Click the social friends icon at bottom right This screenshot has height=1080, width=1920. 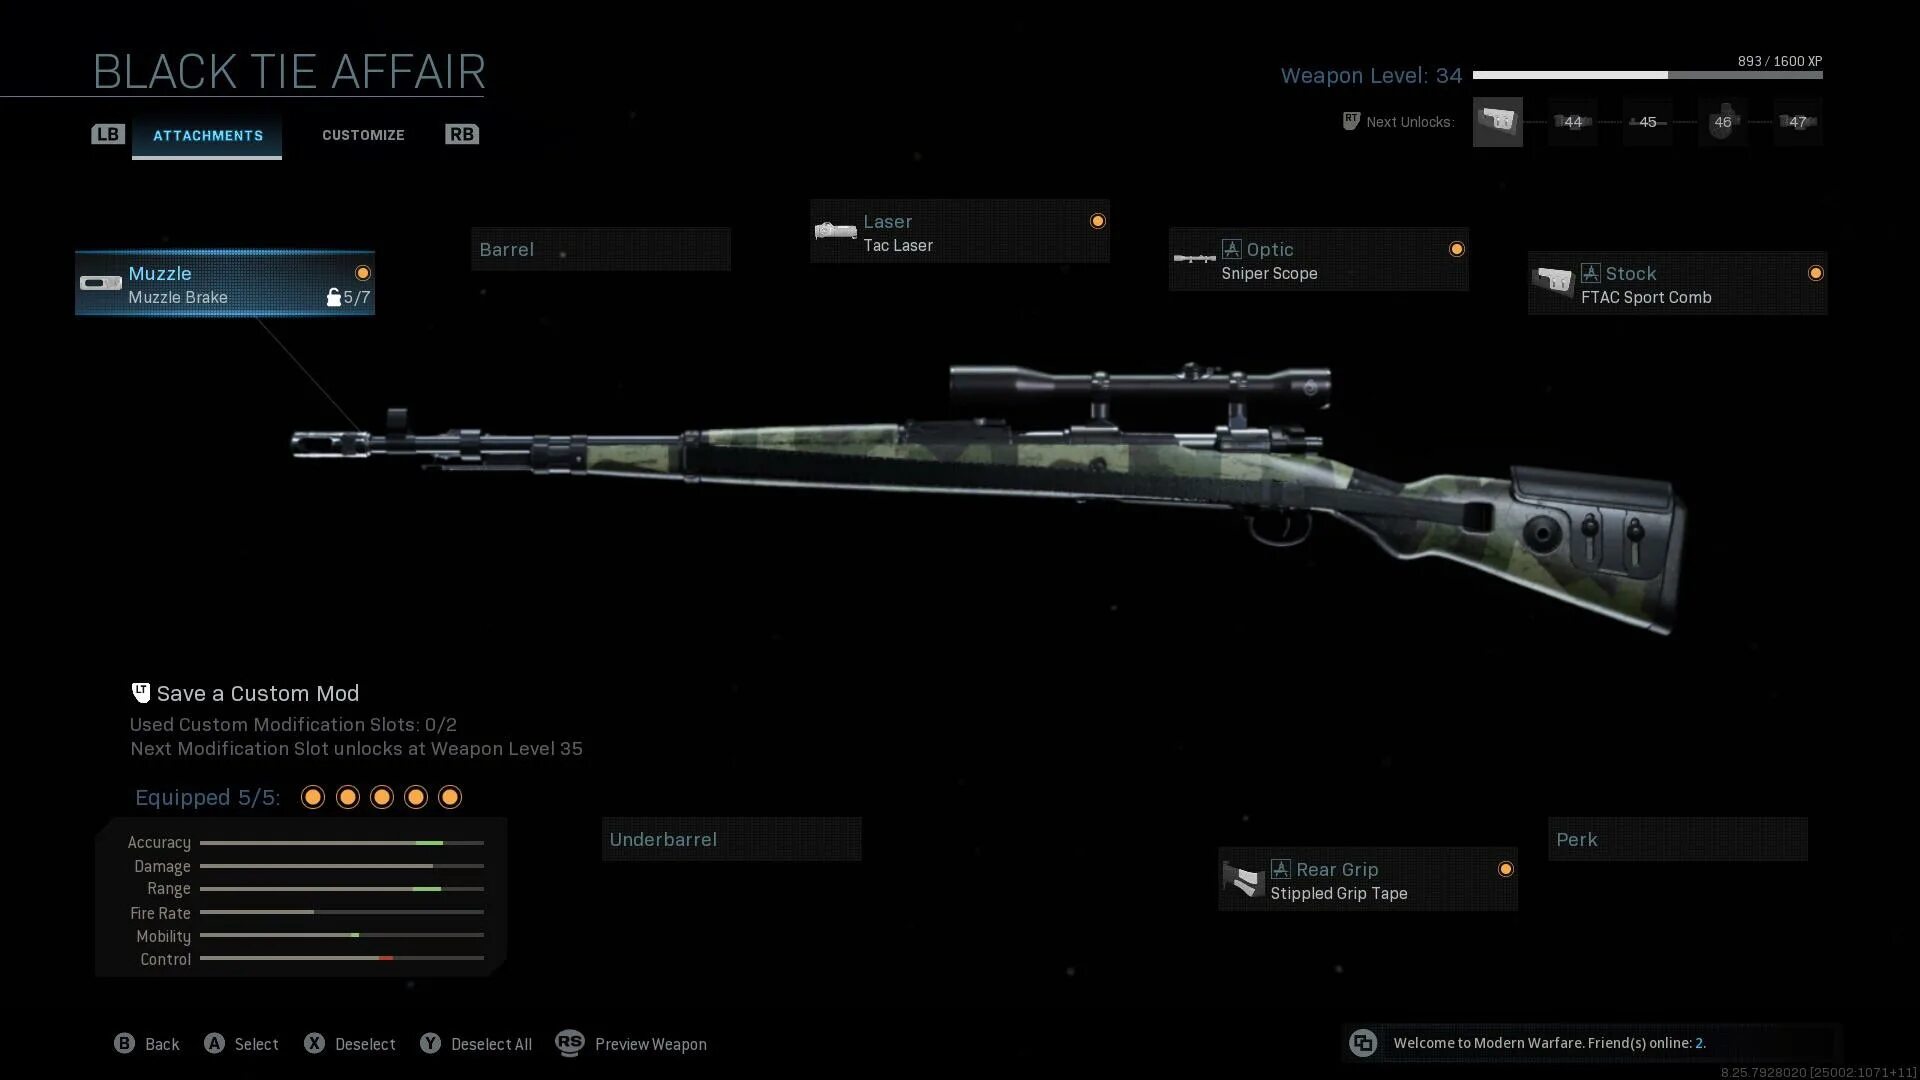coord(1363,1043)
